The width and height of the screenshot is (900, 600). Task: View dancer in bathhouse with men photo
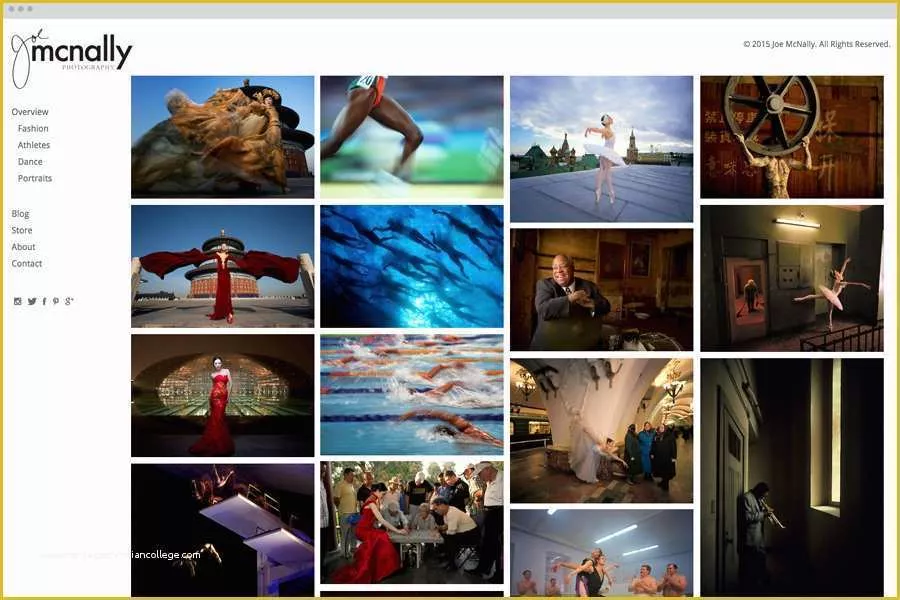(602, 553)
